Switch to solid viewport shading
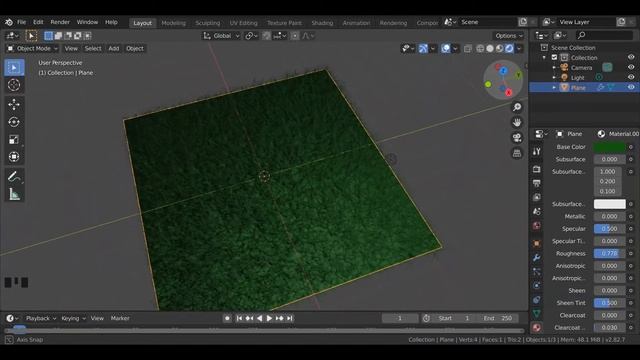Screen dimensions: 640x360 pyautogui.click(x=490, y=49)
